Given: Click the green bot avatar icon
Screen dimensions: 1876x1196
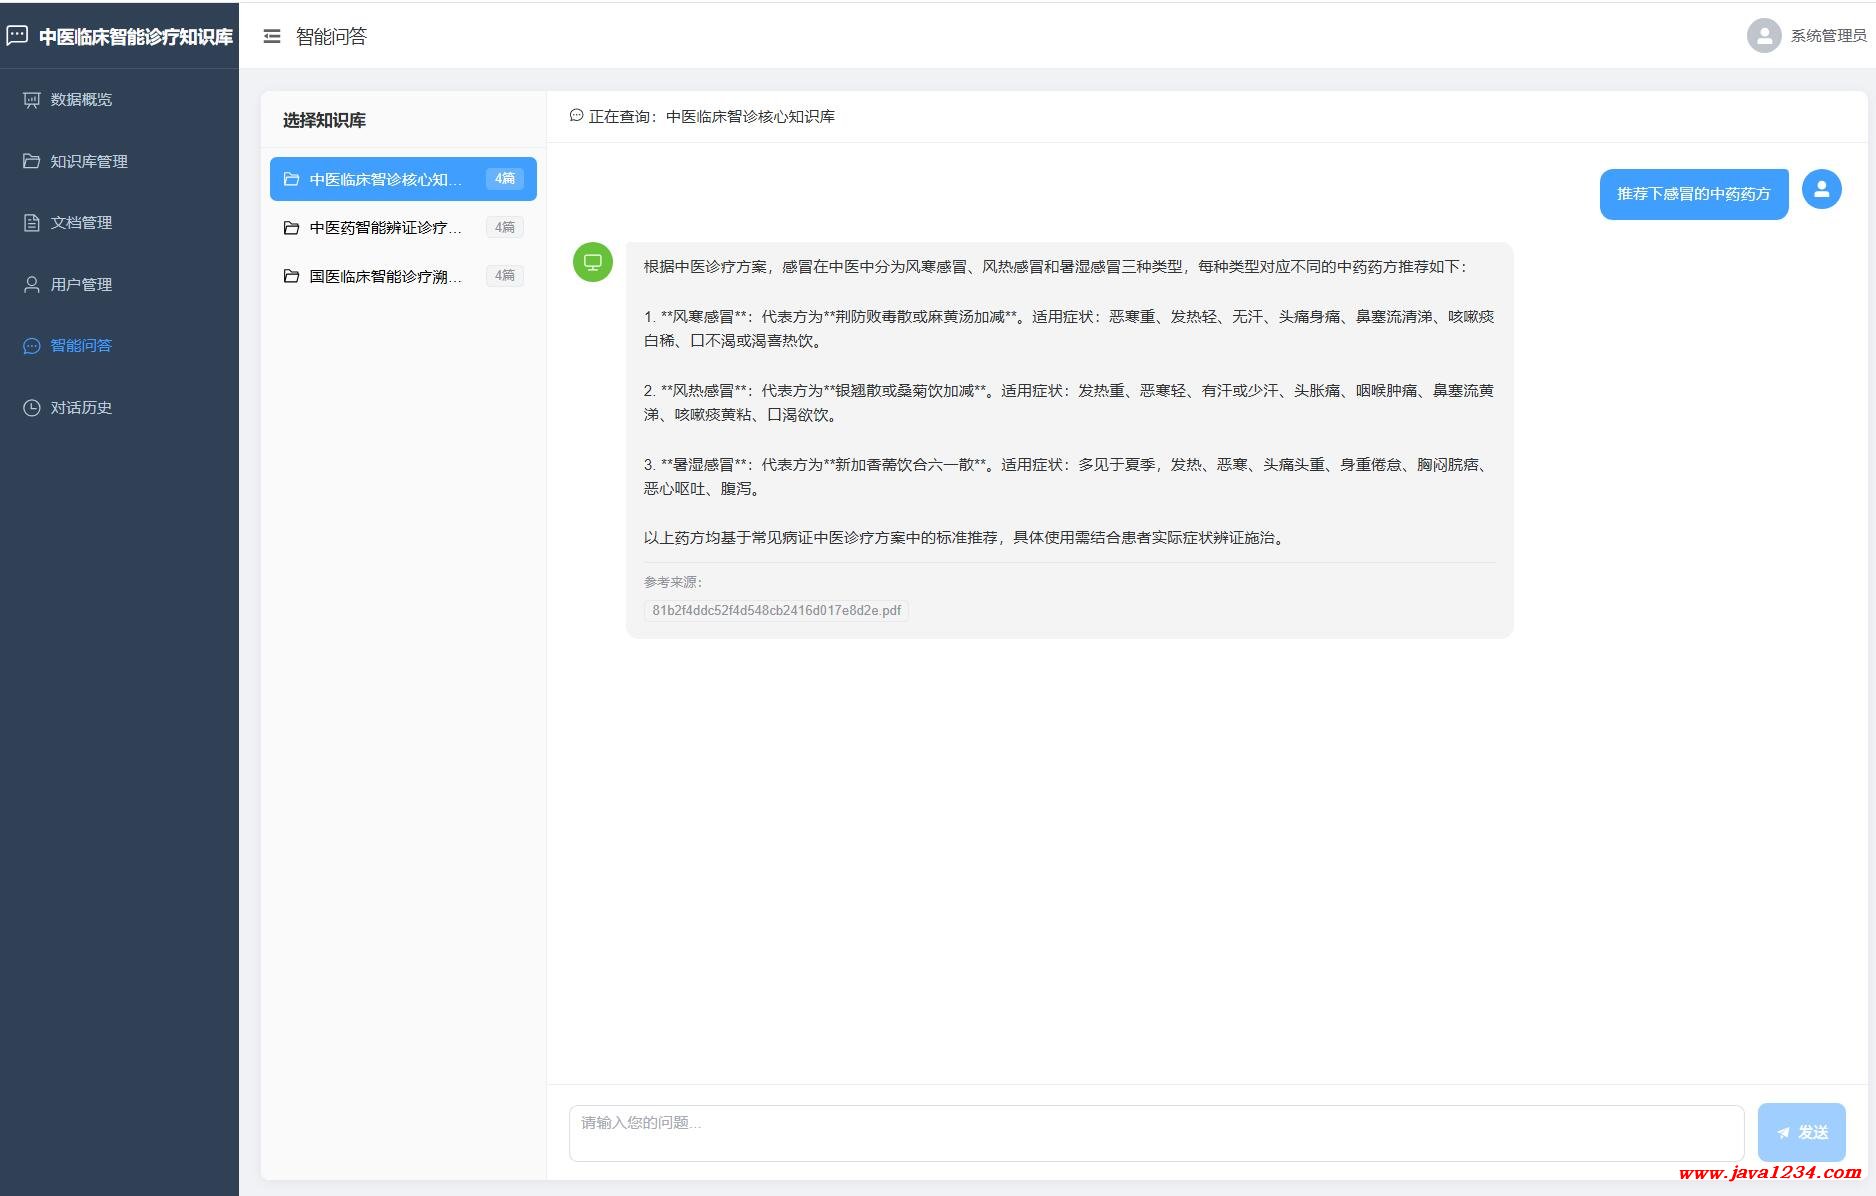Looking at the screenshot, I should coord(592,262).
